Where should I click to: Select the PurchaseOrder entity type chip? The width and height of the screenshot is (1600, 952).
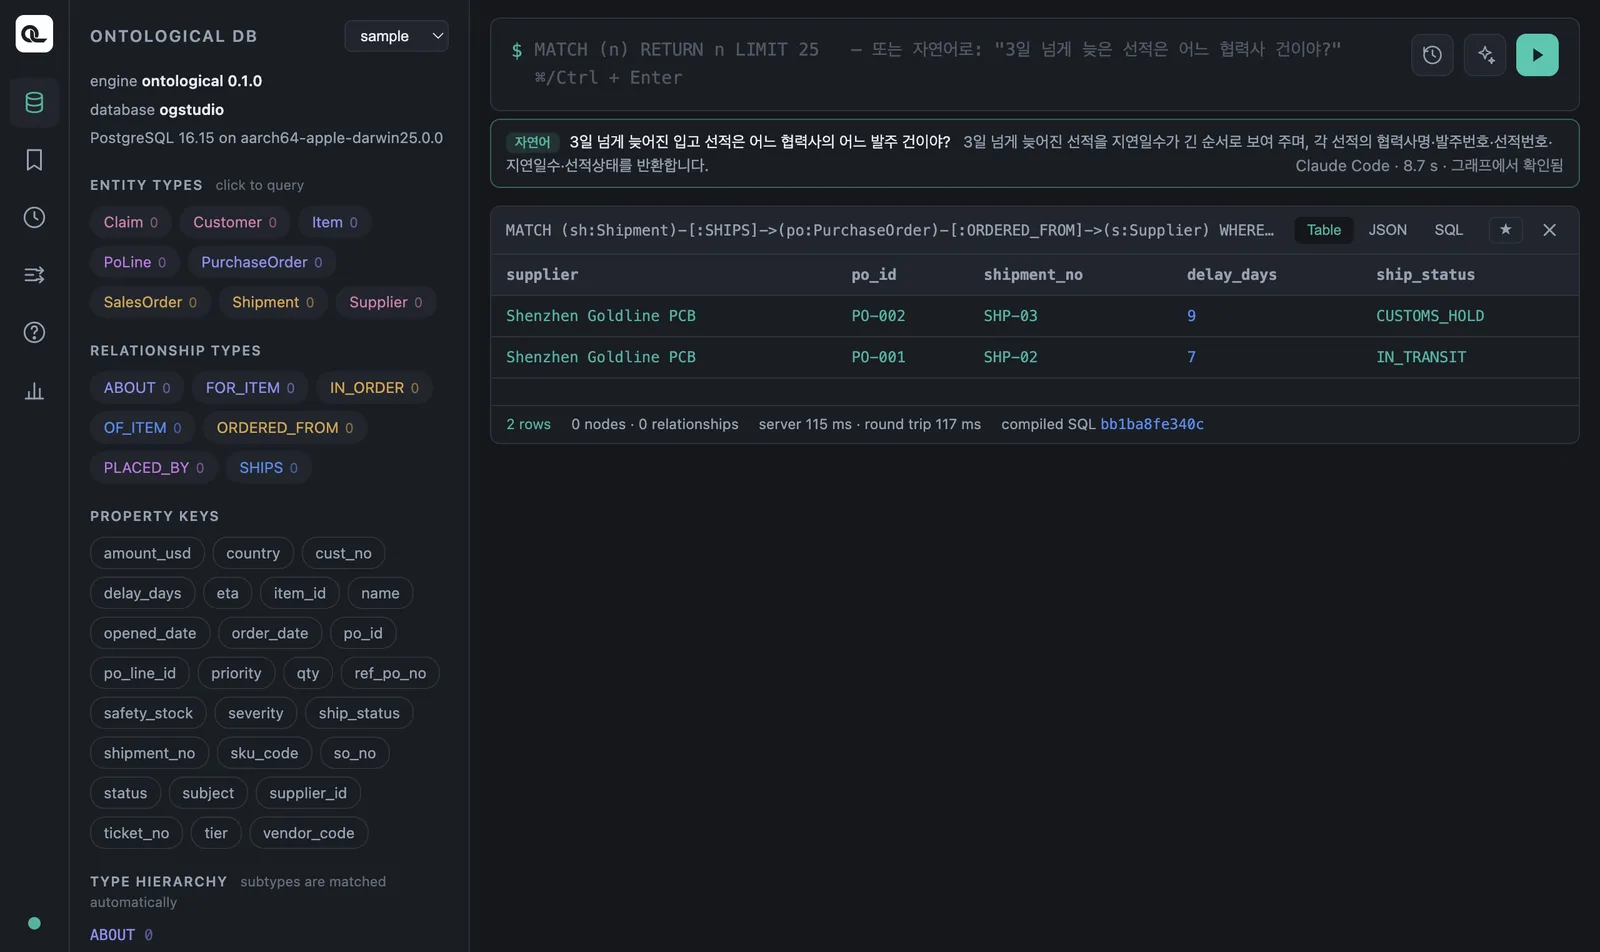261,262
